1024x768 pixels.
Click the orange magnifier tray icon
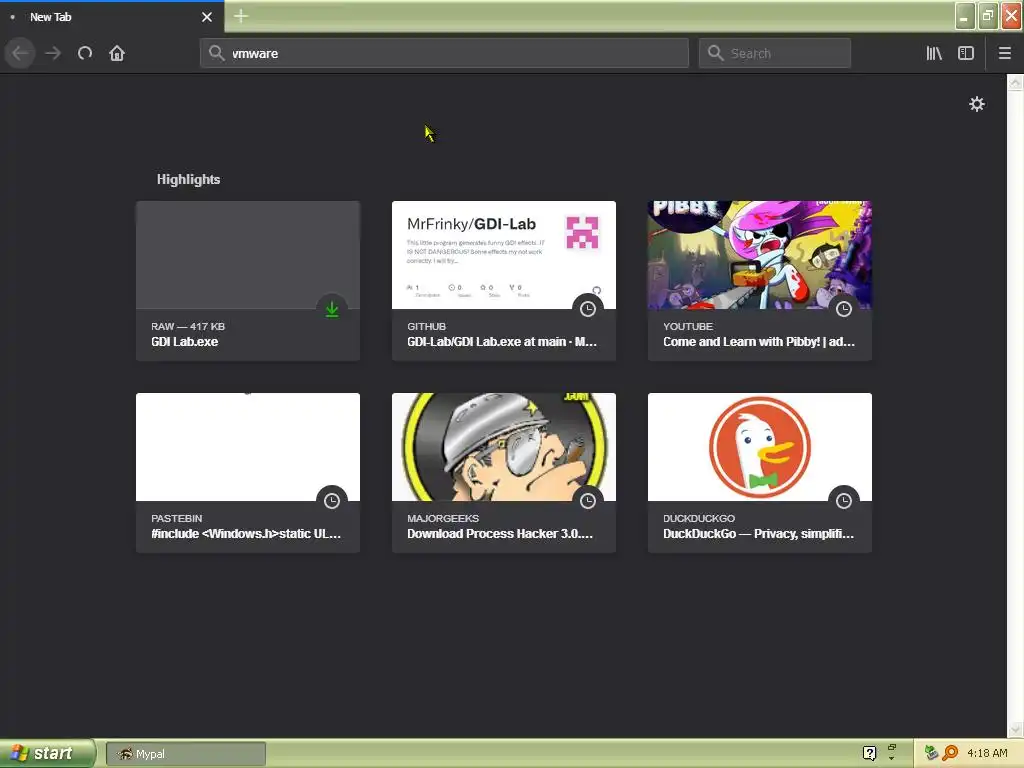point(950,753)
